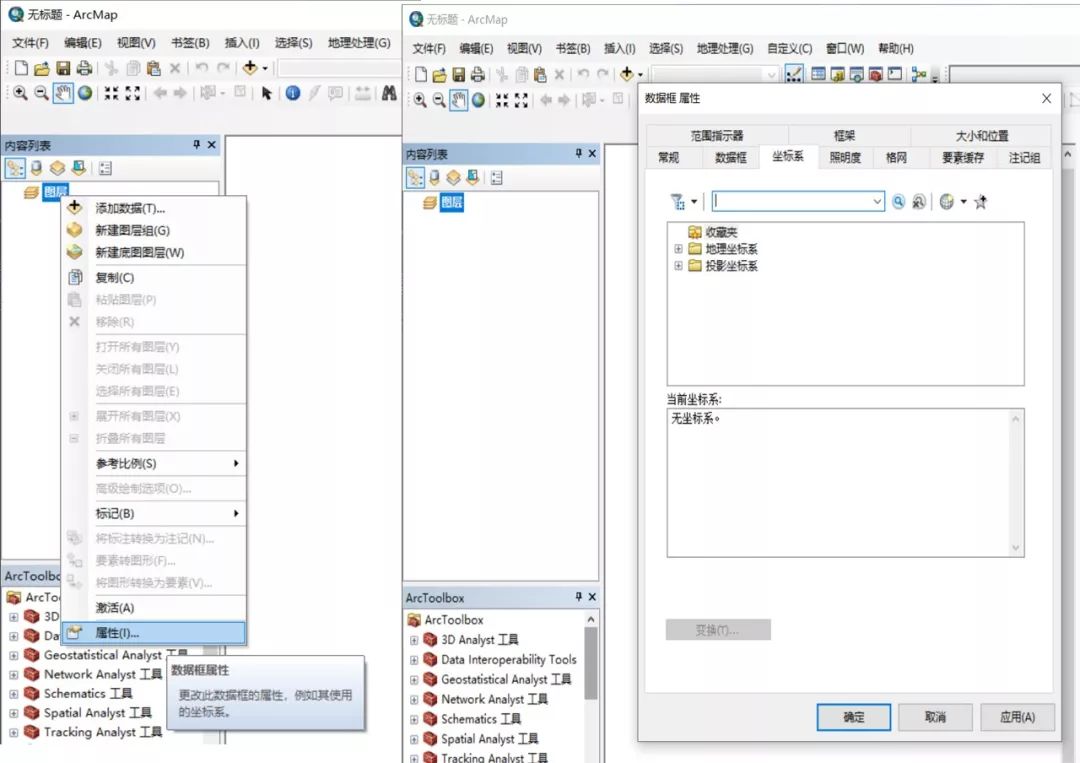Click Full Extent globe in right ArcMap window
Screen dimensions: 1080x763
pyautogui.click(x=478, y=101)
